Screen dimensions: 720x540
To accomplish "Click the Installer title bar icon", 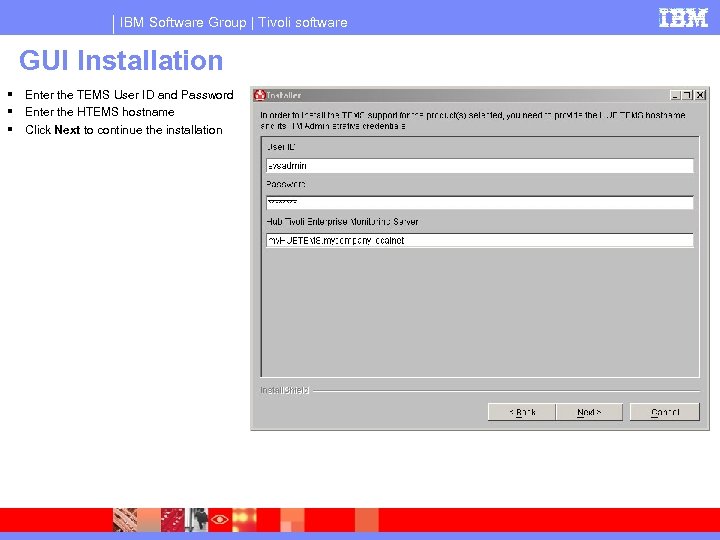I will [260, 95].
